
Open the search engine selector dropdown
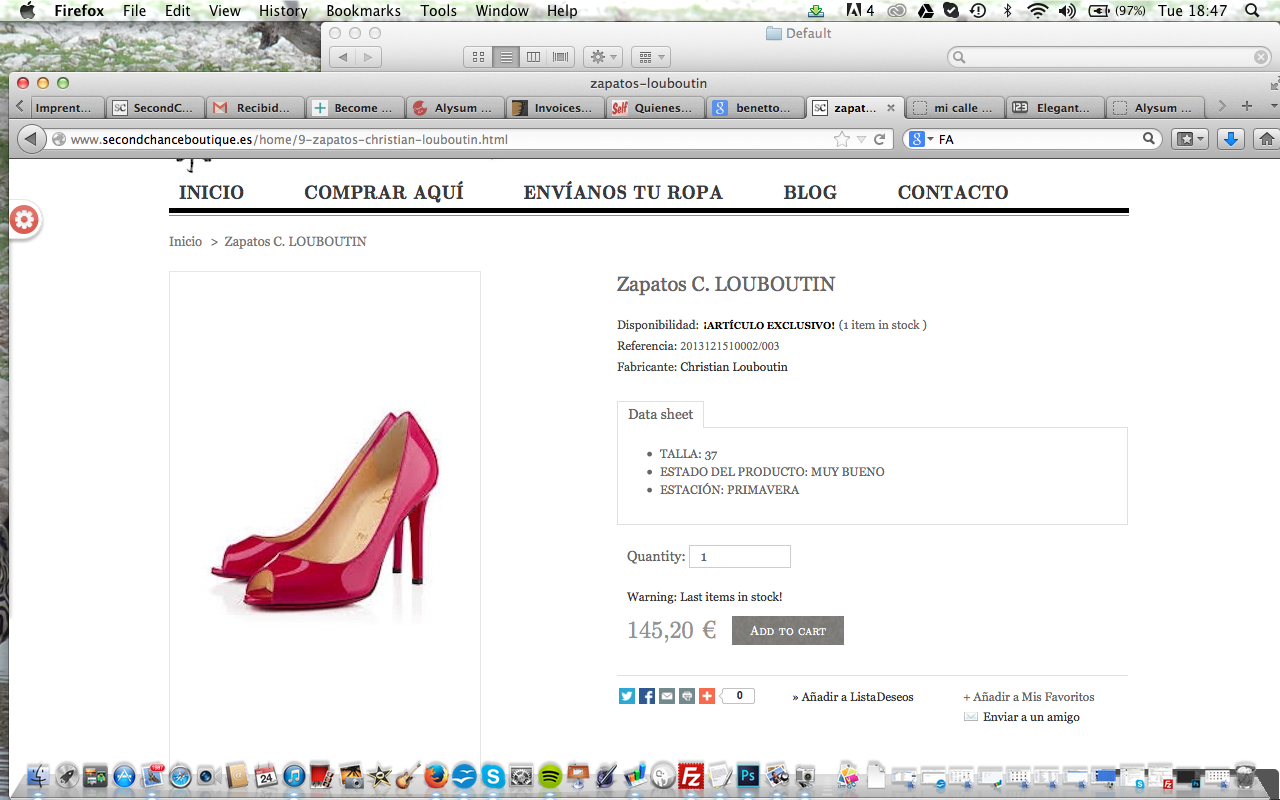[x=921, y=139]
